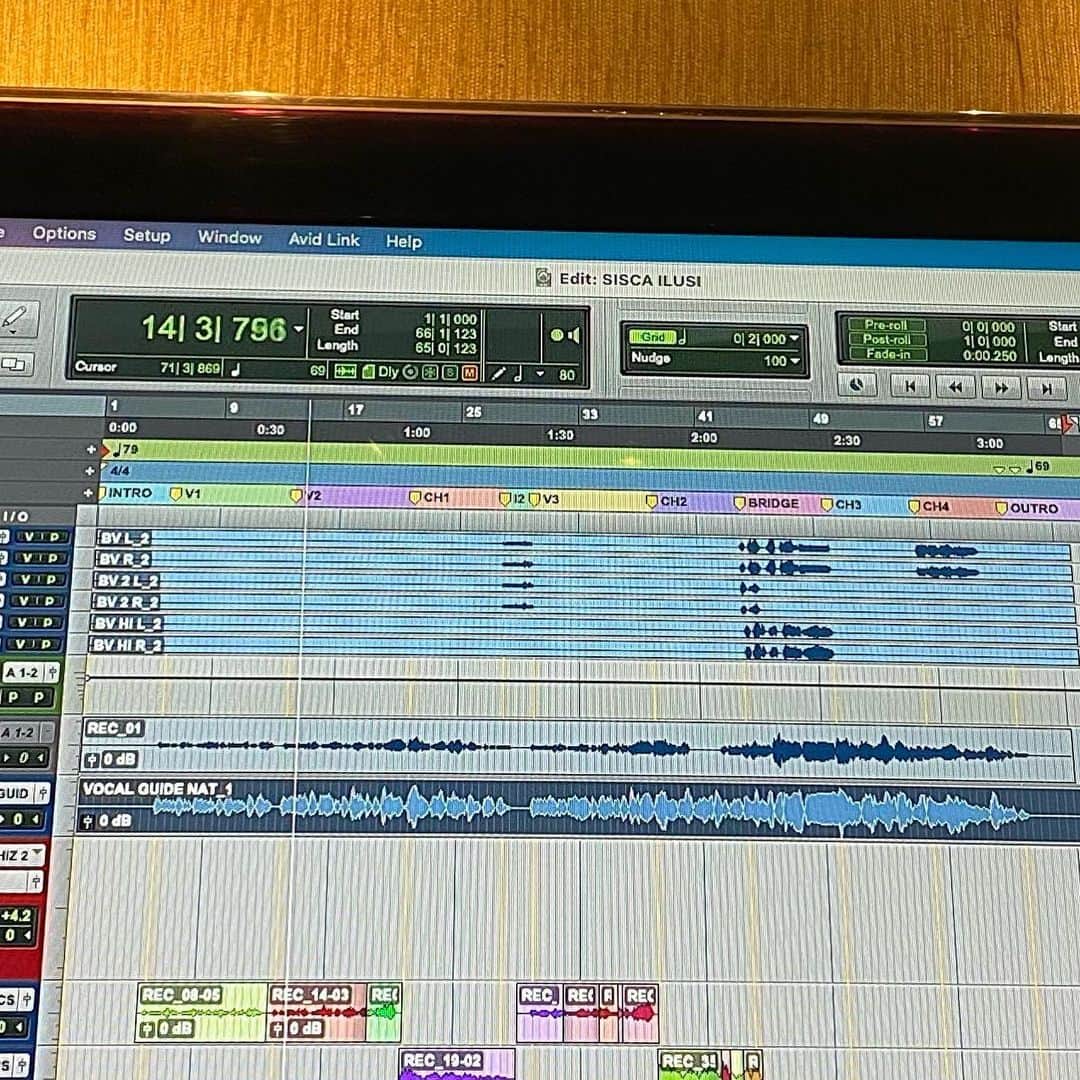Click the I/O column header

(15, 516)
